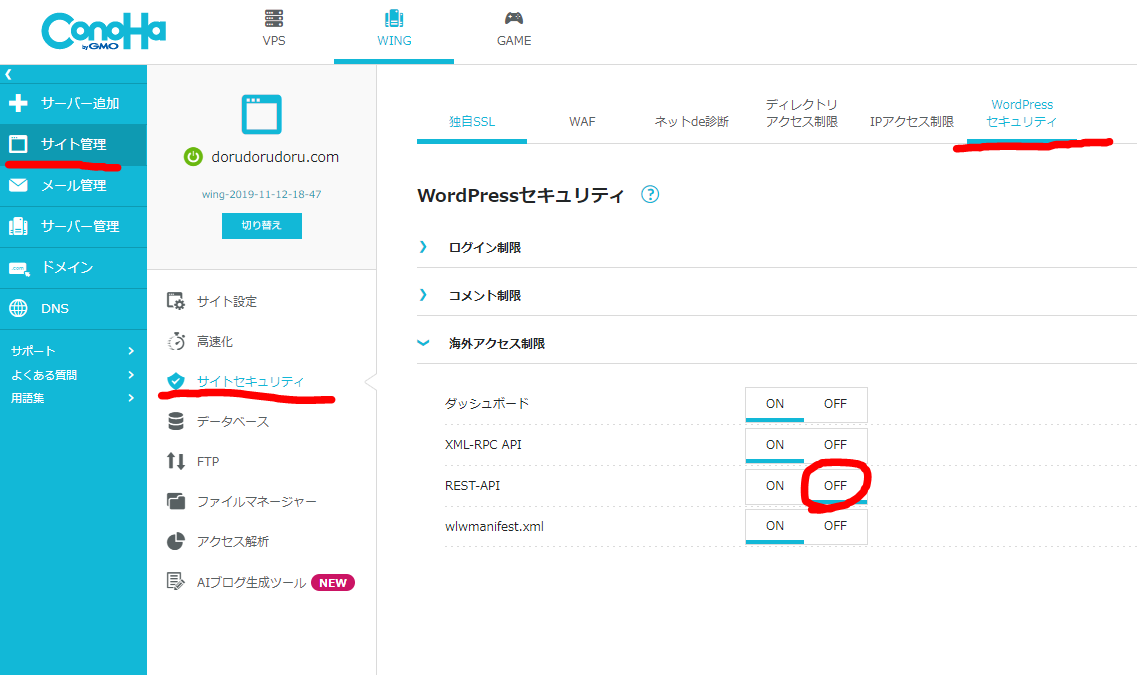Click the 切り替え button
The image size is (1137, 675).
[x=262, y=225]
